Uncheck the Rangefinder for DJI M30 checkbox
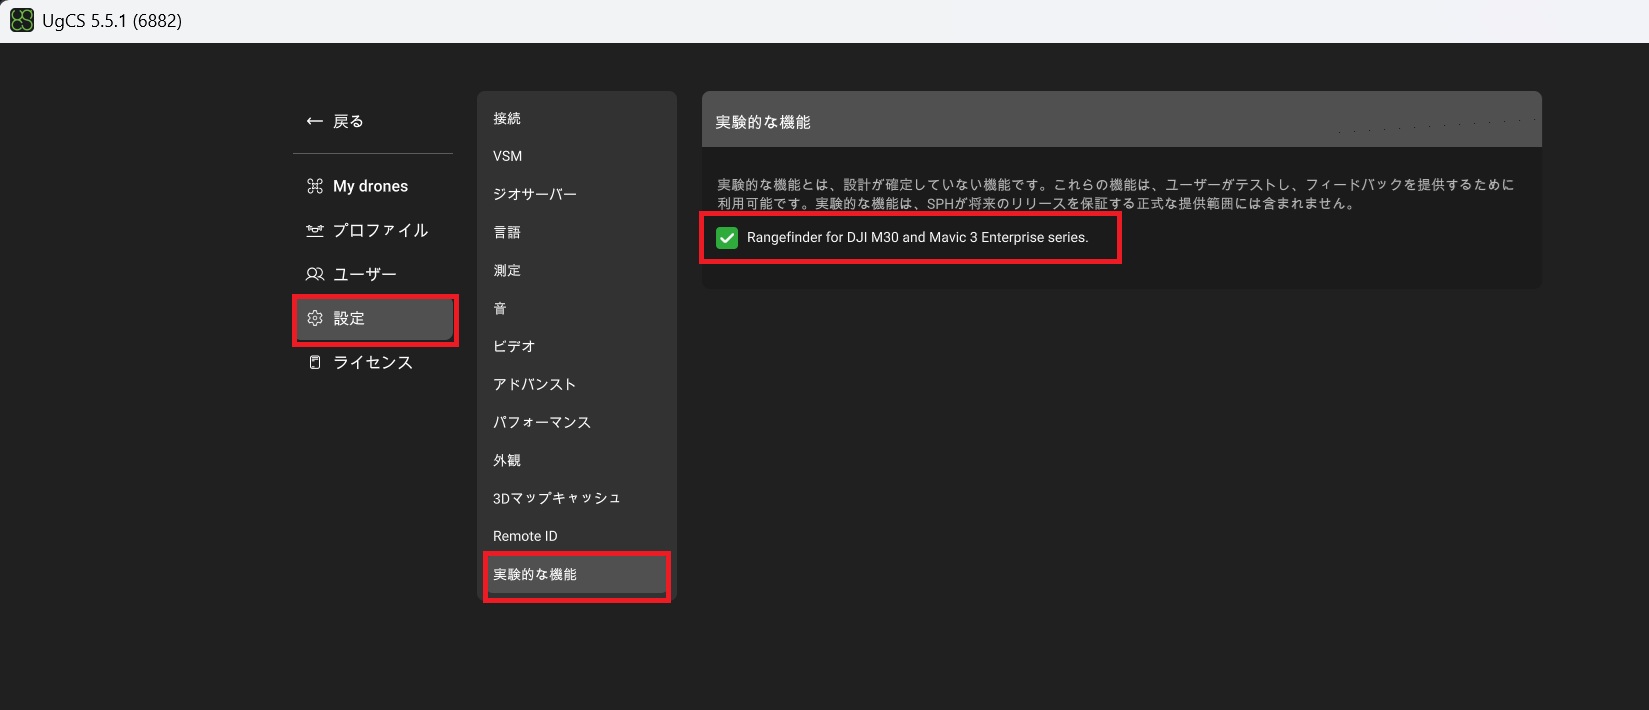1649x710 pixels. [727, 238]
